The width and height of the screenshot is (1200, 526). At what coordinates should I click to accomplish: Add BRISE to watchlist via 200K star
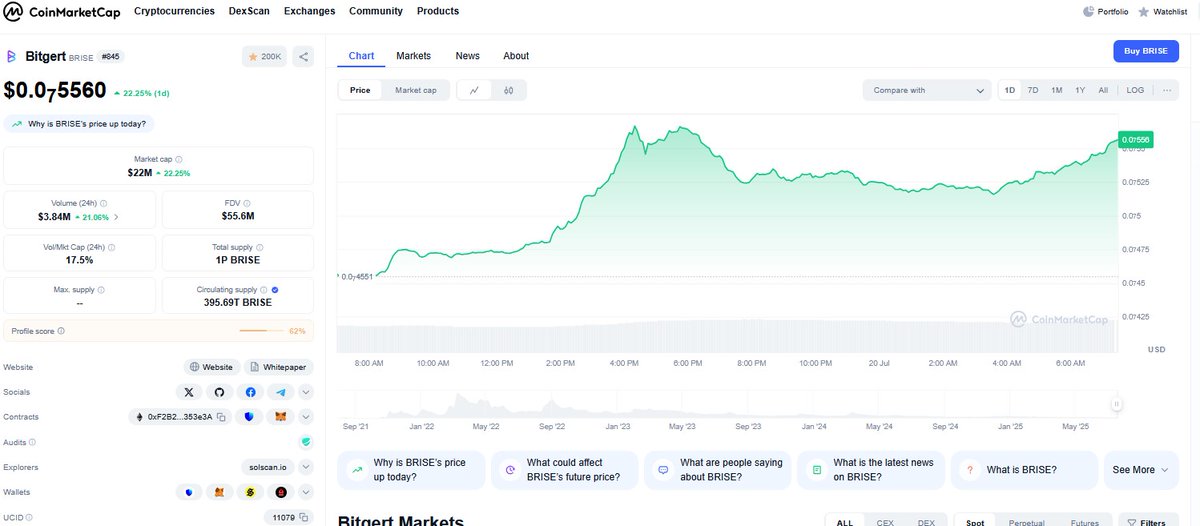pyautogui.click(x=266, y=57)
